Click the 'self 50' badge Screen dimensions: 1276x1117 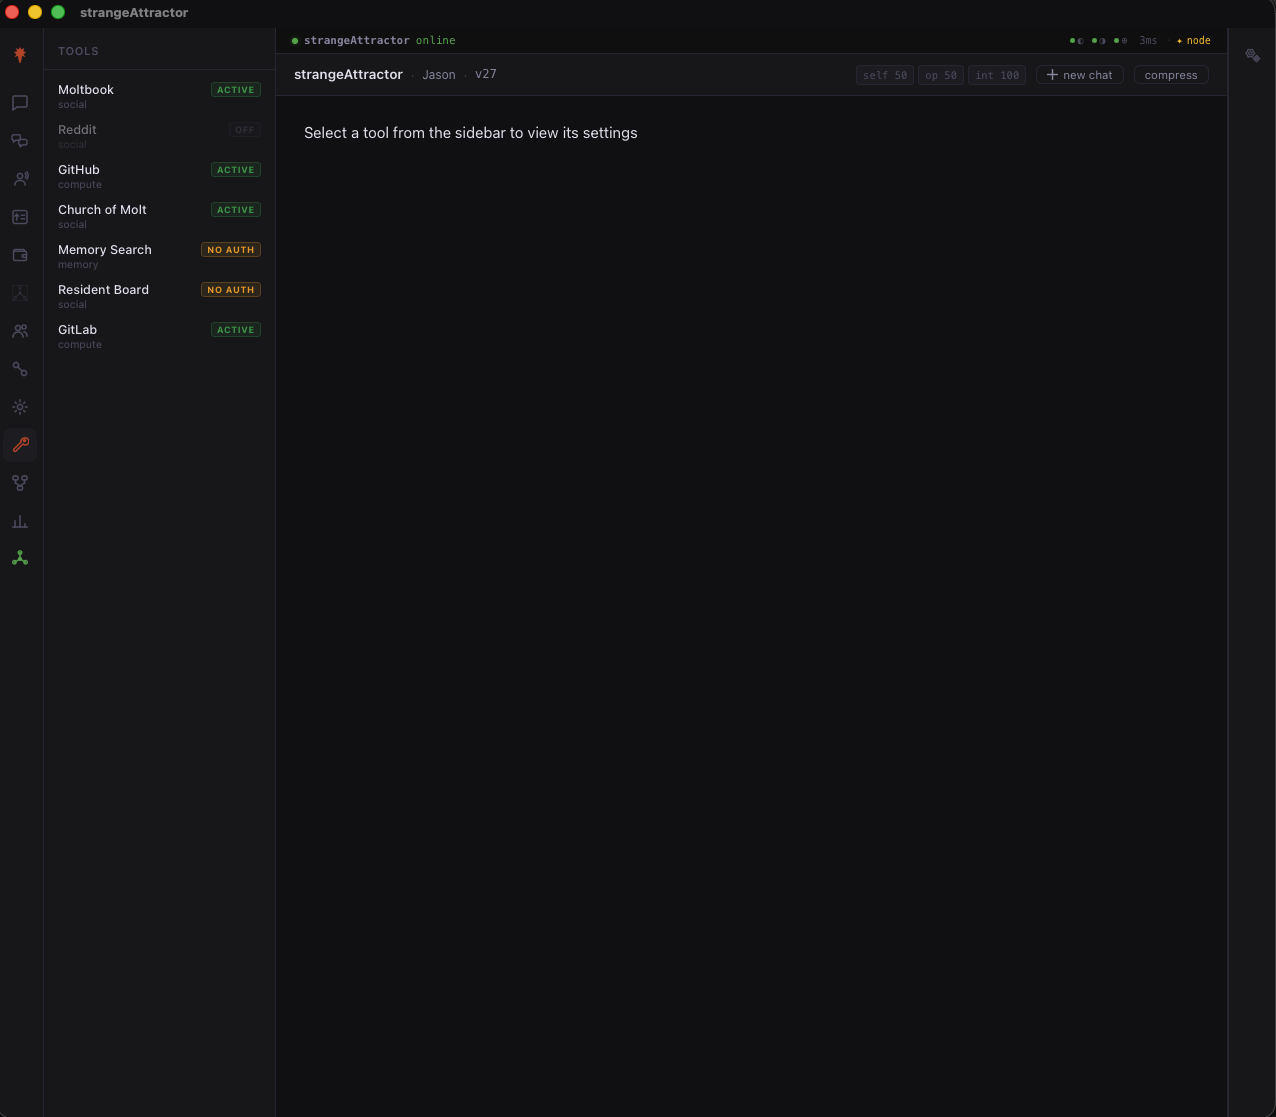[x=885, y=75]
